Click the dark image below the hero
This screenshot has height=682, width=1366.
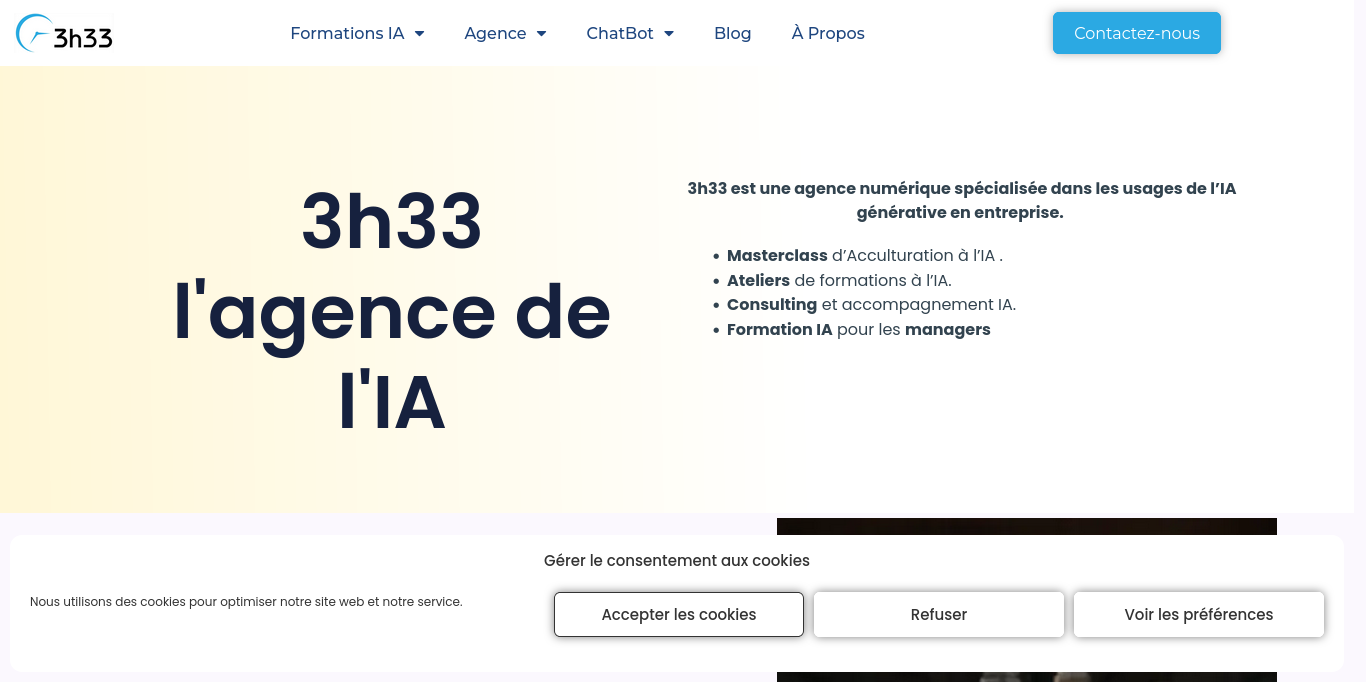1027,526
